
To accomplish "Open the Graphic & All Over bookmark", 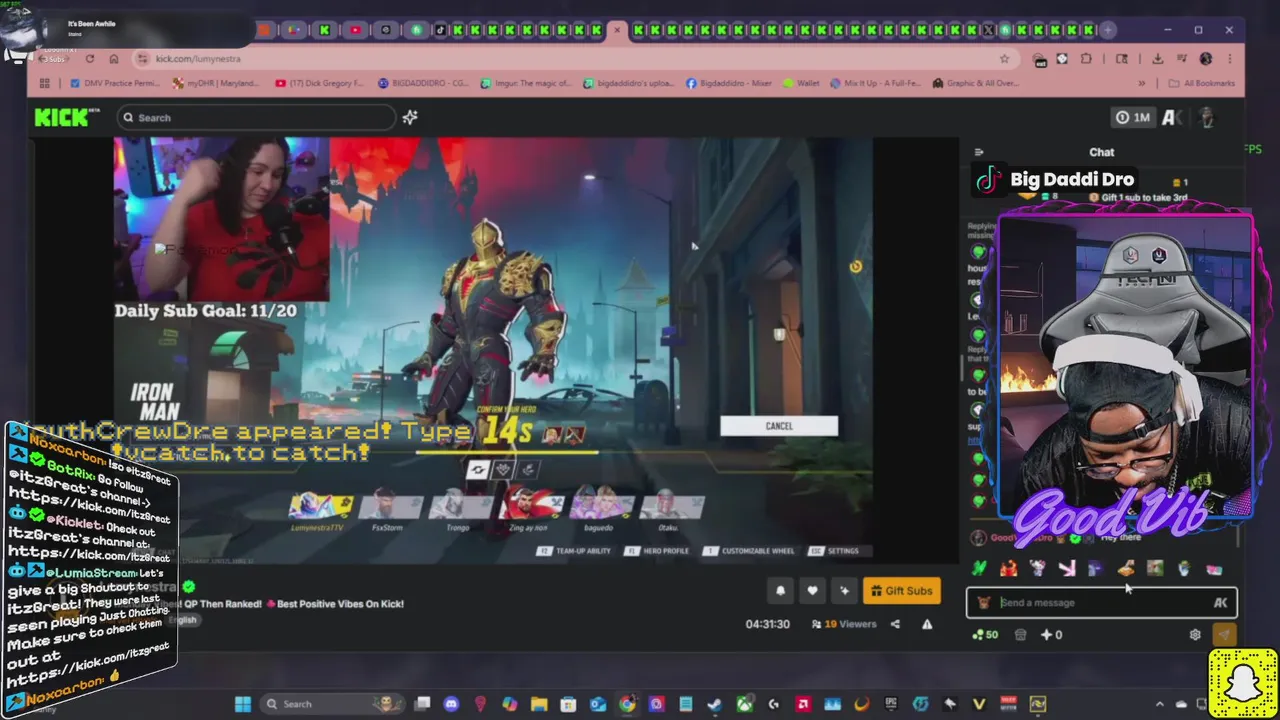I will (x=976, y=83).
